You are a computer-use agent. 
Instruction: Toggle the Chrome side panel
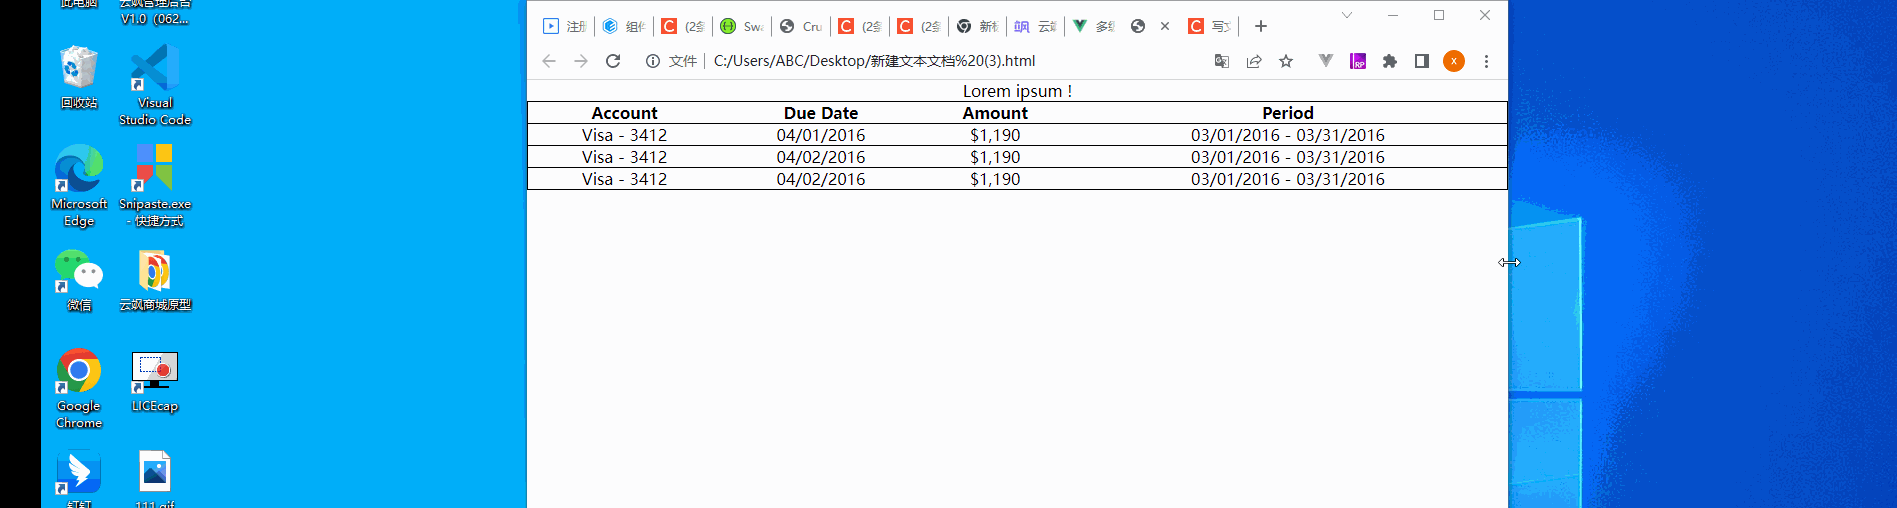tap(1422, 61)
